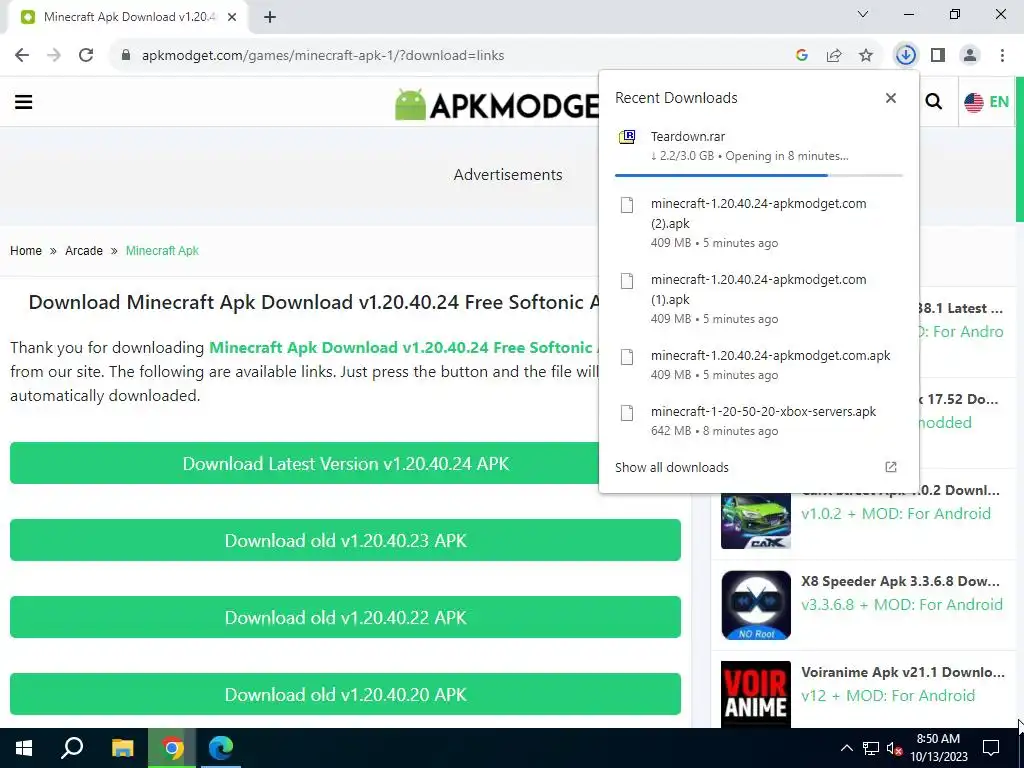Open Voiranime Apk thumbnail
This screenshot has width=1024, height=768.
pos(756,694)
